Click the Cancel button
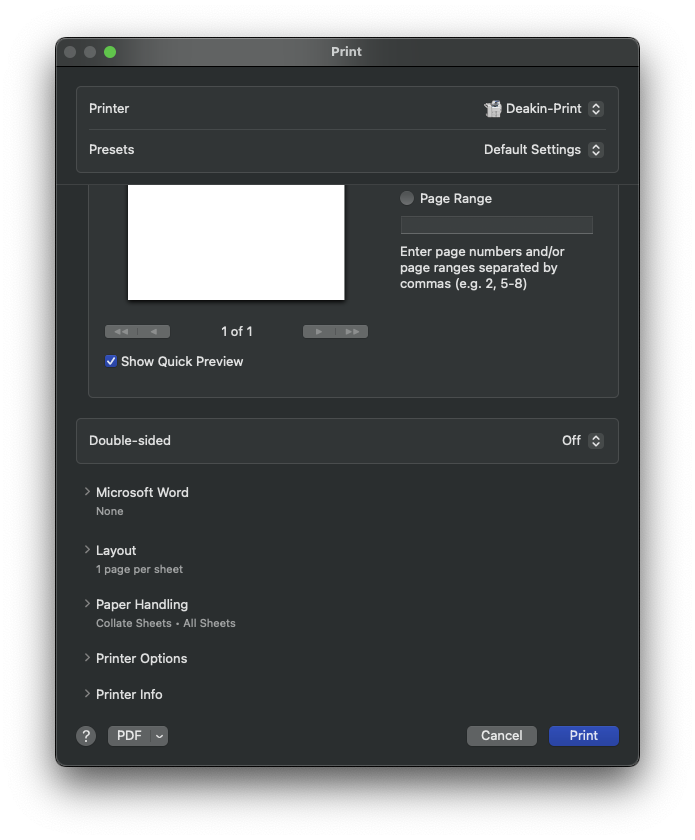Image resolution: width=695 pixels, height=840 pixels. 501,736
